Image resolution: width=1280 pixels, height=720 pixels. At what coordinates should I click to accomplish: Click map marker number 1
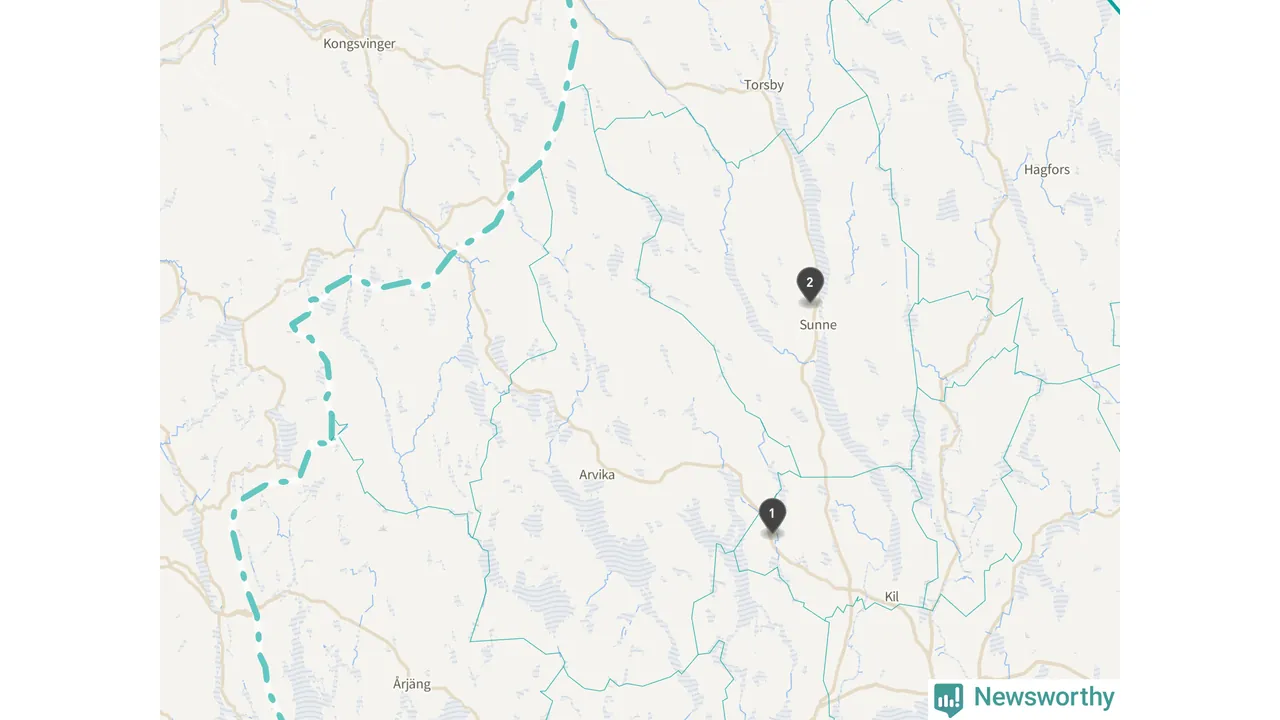point(772,514)
